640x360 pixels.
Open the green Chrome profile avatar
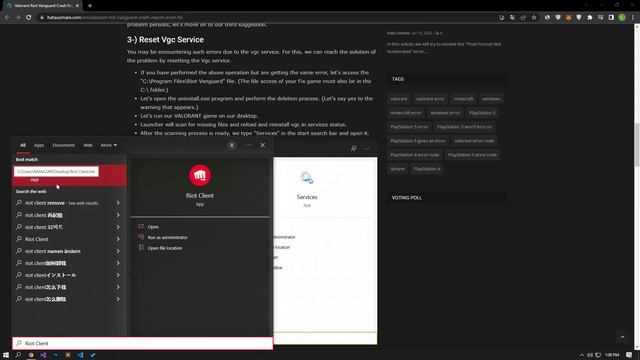622,18
